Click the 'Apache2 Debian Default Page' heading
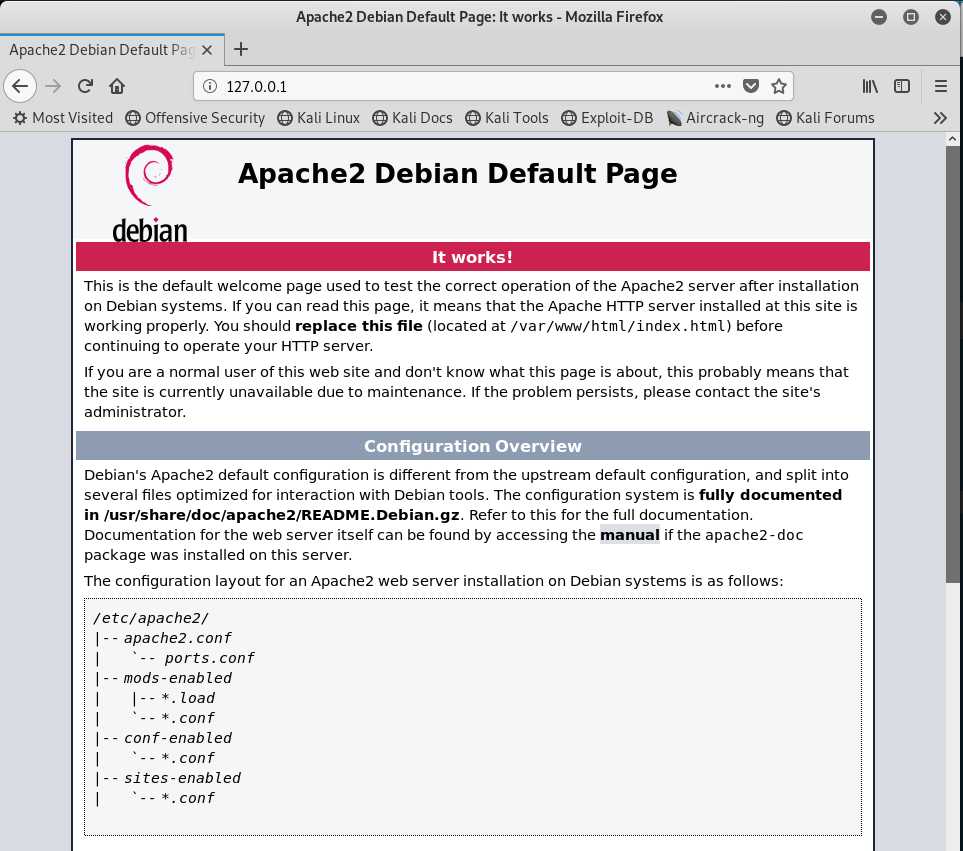Viewport: 963px width, 851px height. pos(458,173)
